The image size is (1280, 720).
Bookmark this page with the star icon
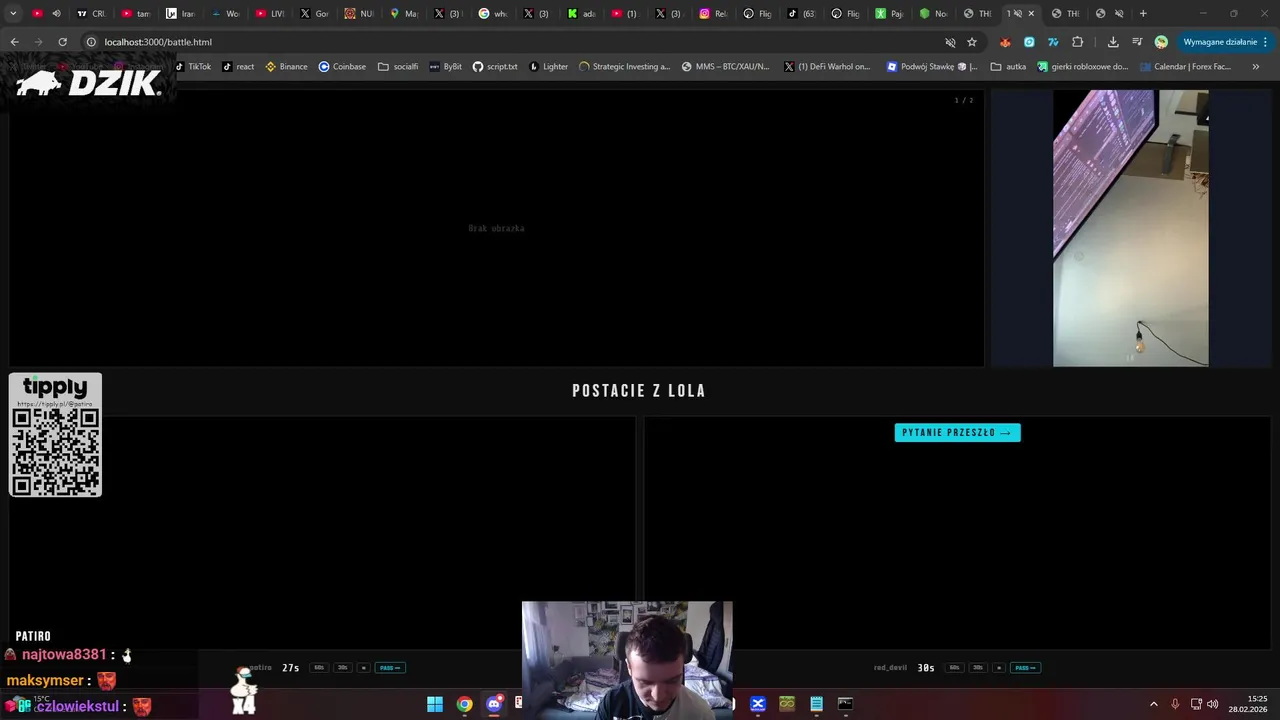[971, 42]
